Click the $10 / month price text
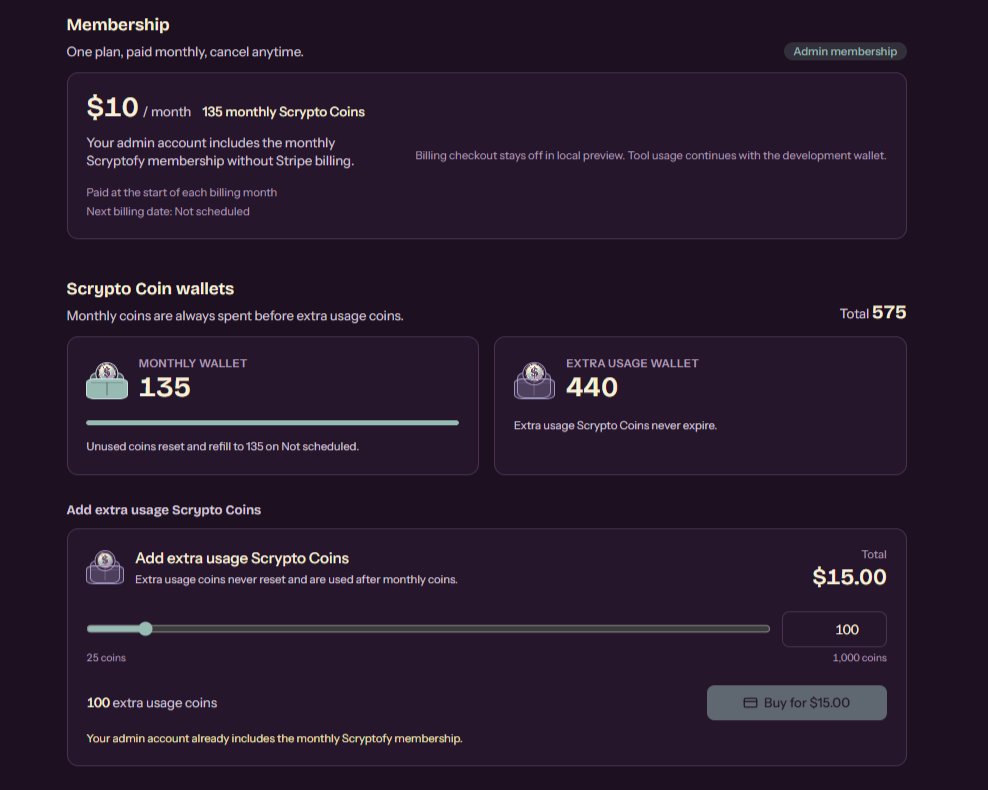988x790 pixels. pos(139,108)
